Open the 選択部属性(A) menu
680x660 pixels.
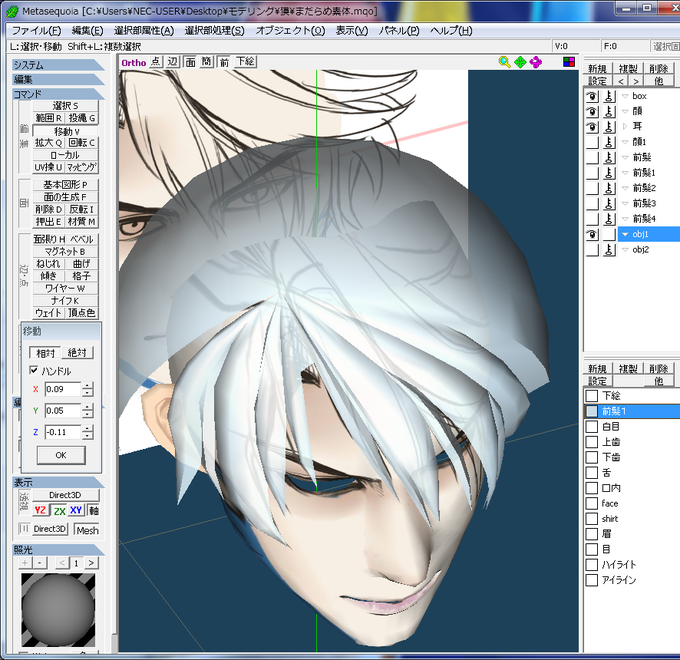click(144, 30)
